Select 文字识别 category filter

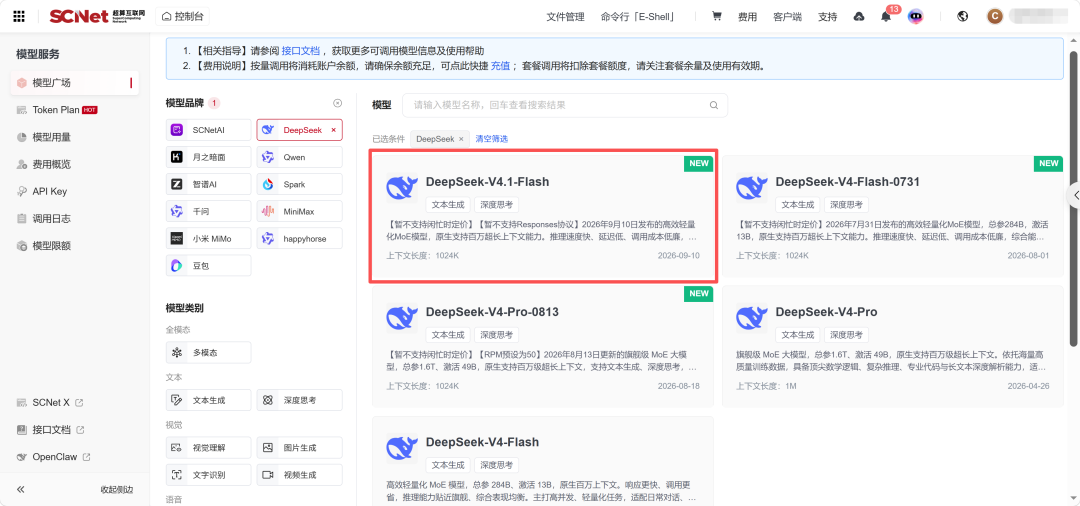pos(209,475)
